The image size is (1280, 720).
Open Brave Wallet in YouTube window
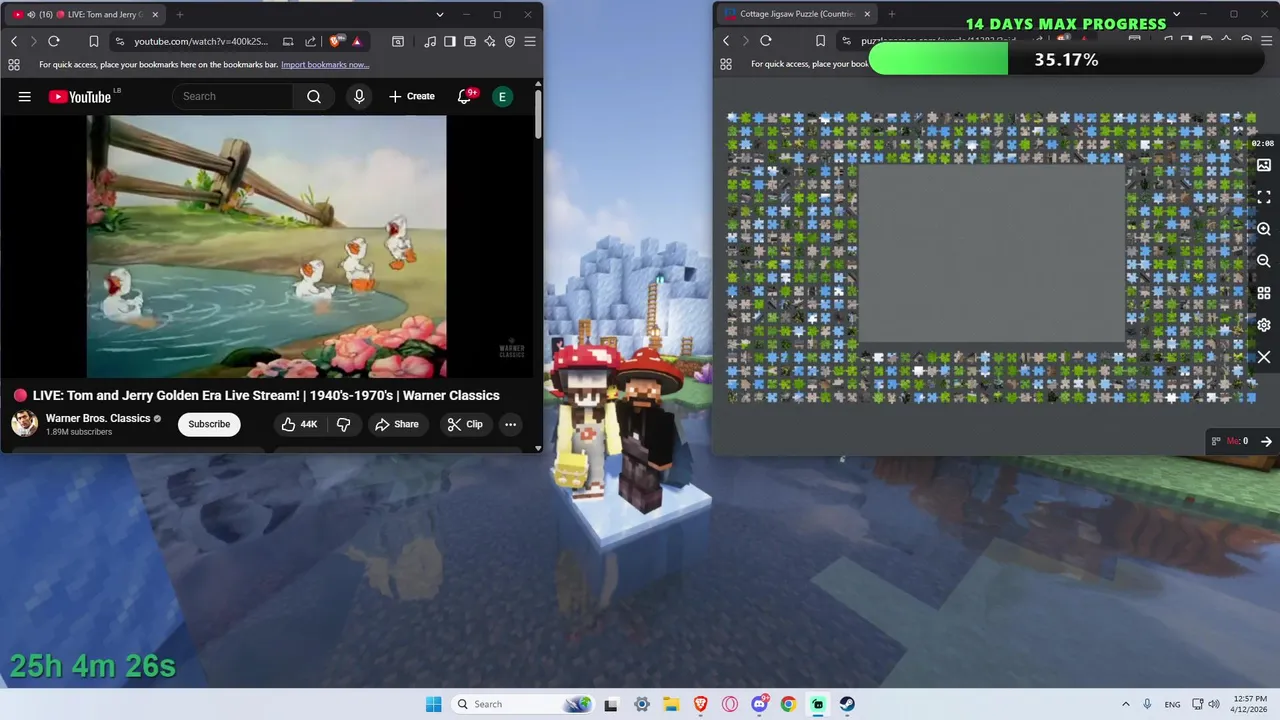470,41
